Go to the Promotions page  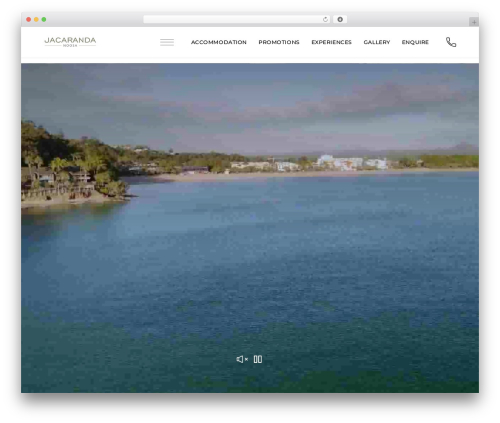(279, 42)
